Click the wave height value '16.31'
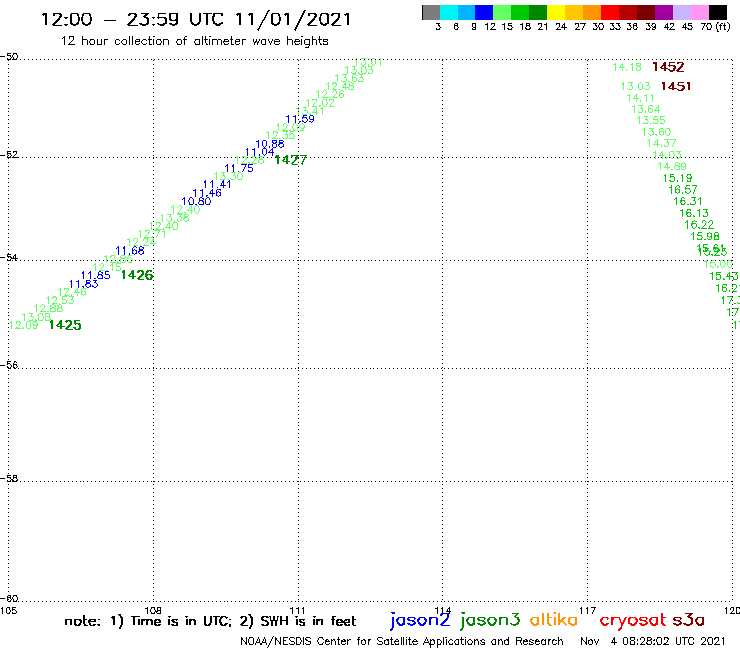Image resolution: width=740 pixels, height=650 pixels. [688, 202]
